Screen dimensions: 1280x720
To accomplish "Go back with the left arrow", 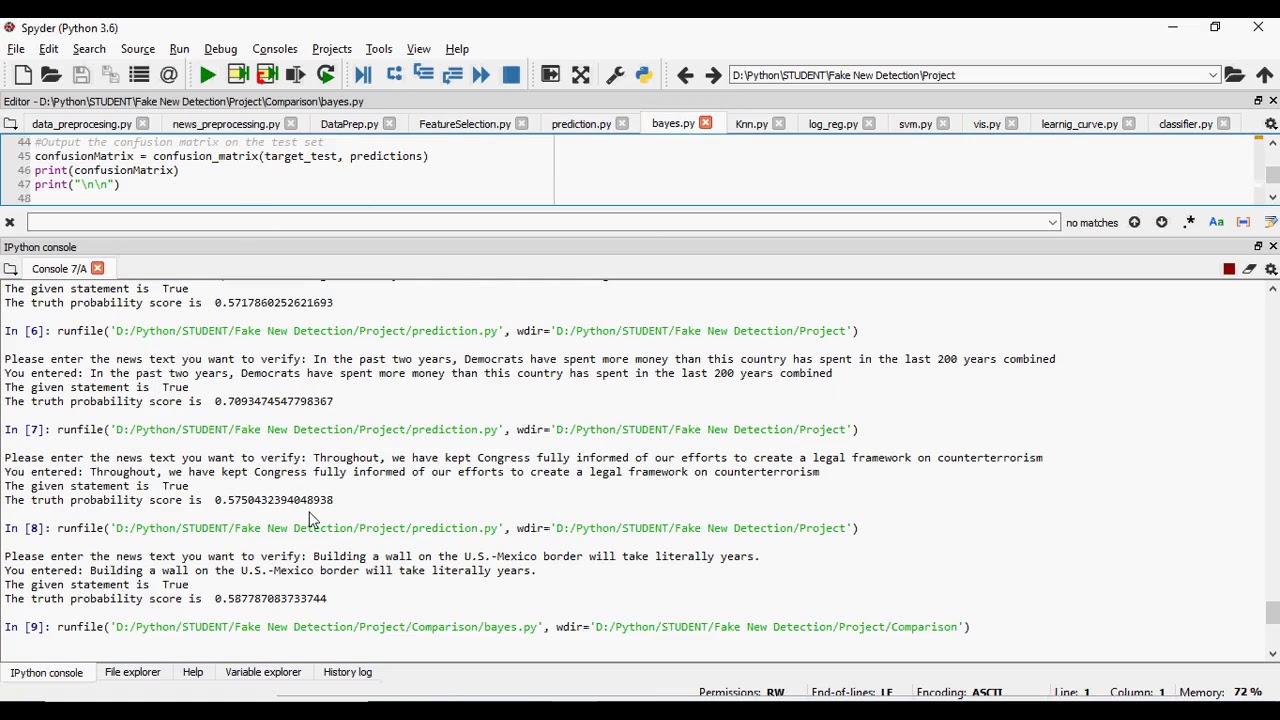I will pyautogui.click(x=685, y=75).
